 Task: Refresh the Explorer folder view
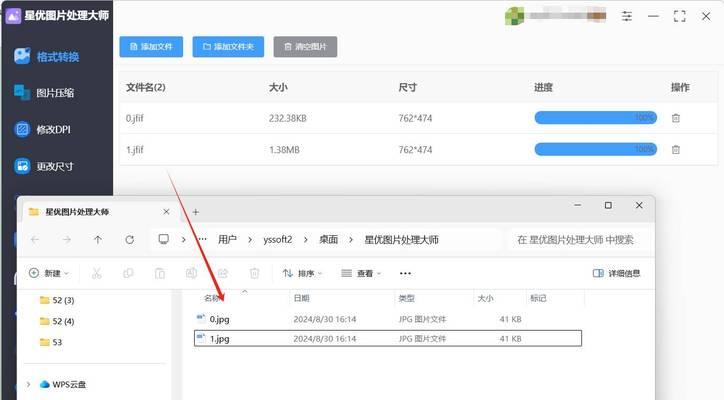[x=130, y=239]
